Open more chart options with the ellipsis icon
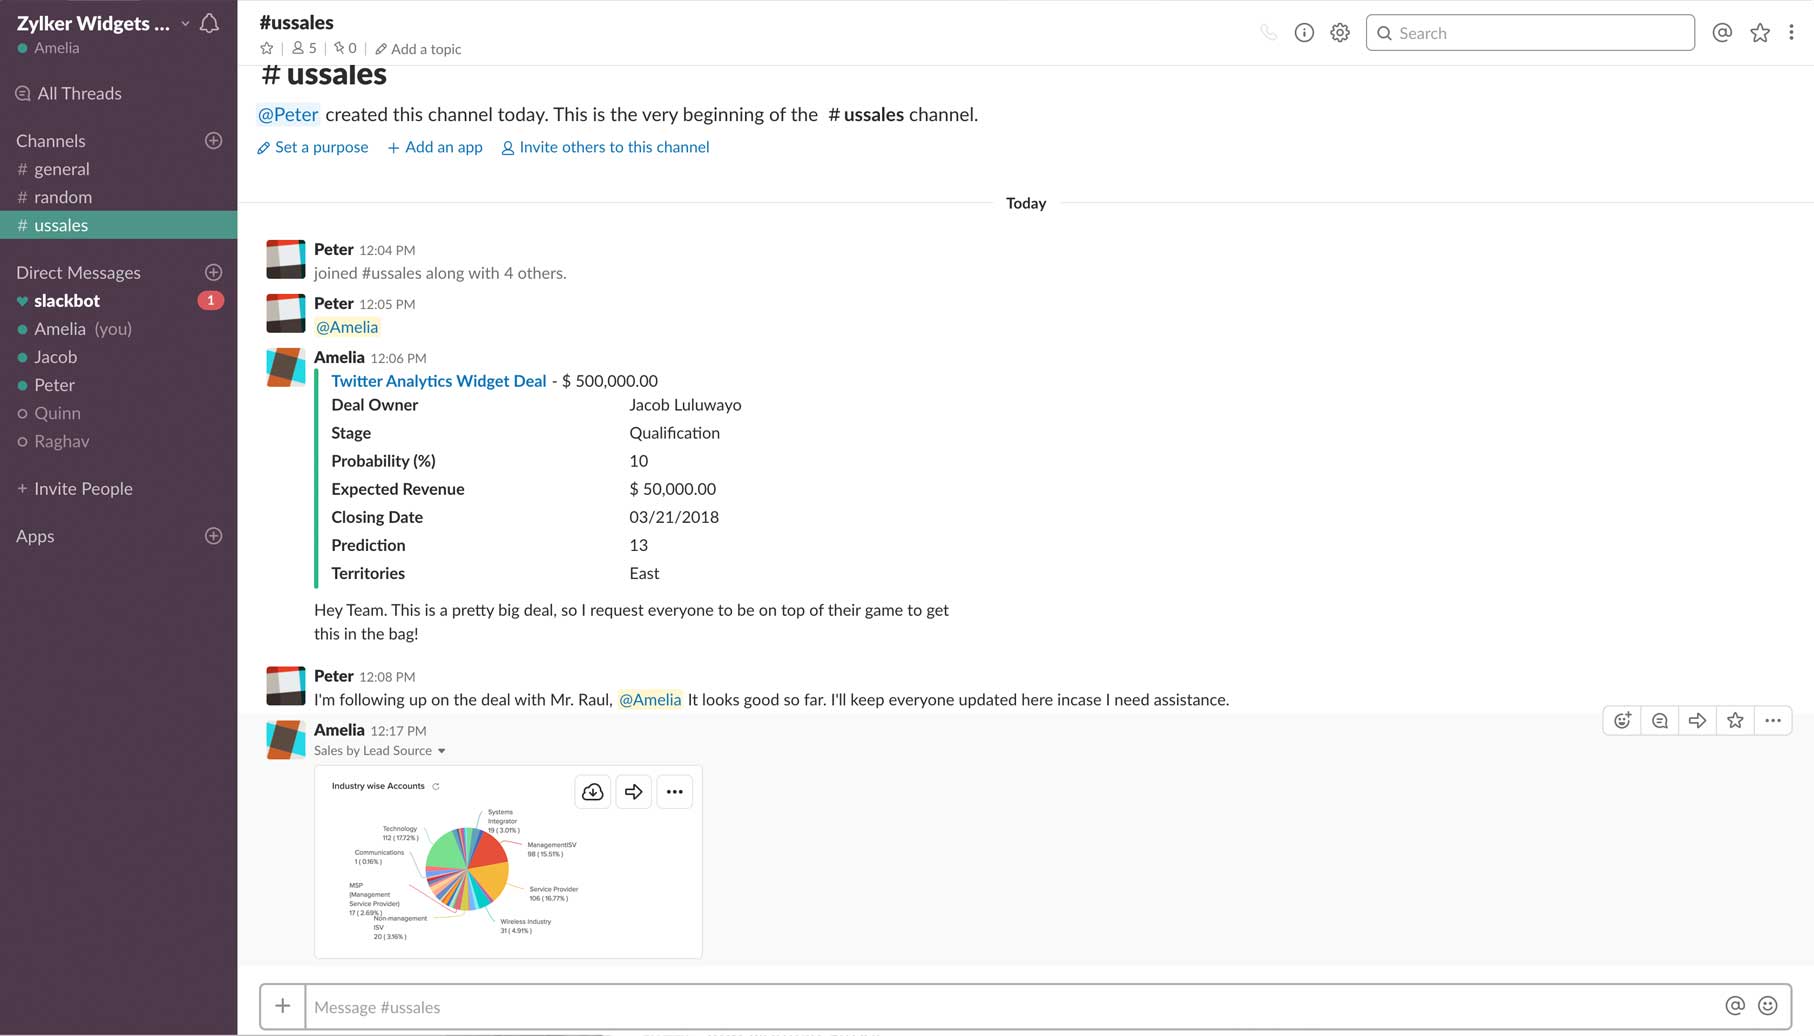 click(x=675, y=791)
